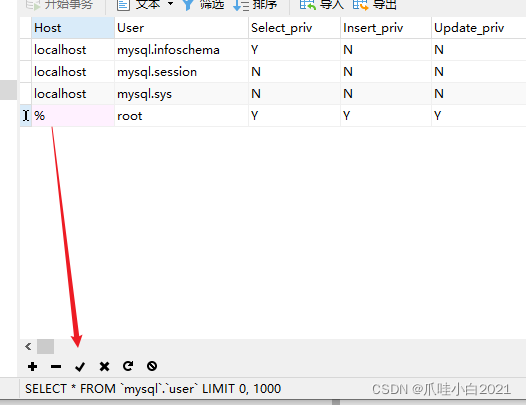526x405 pixels.
Task: Click the delete record minus icon
Action: tap(56, 366)
